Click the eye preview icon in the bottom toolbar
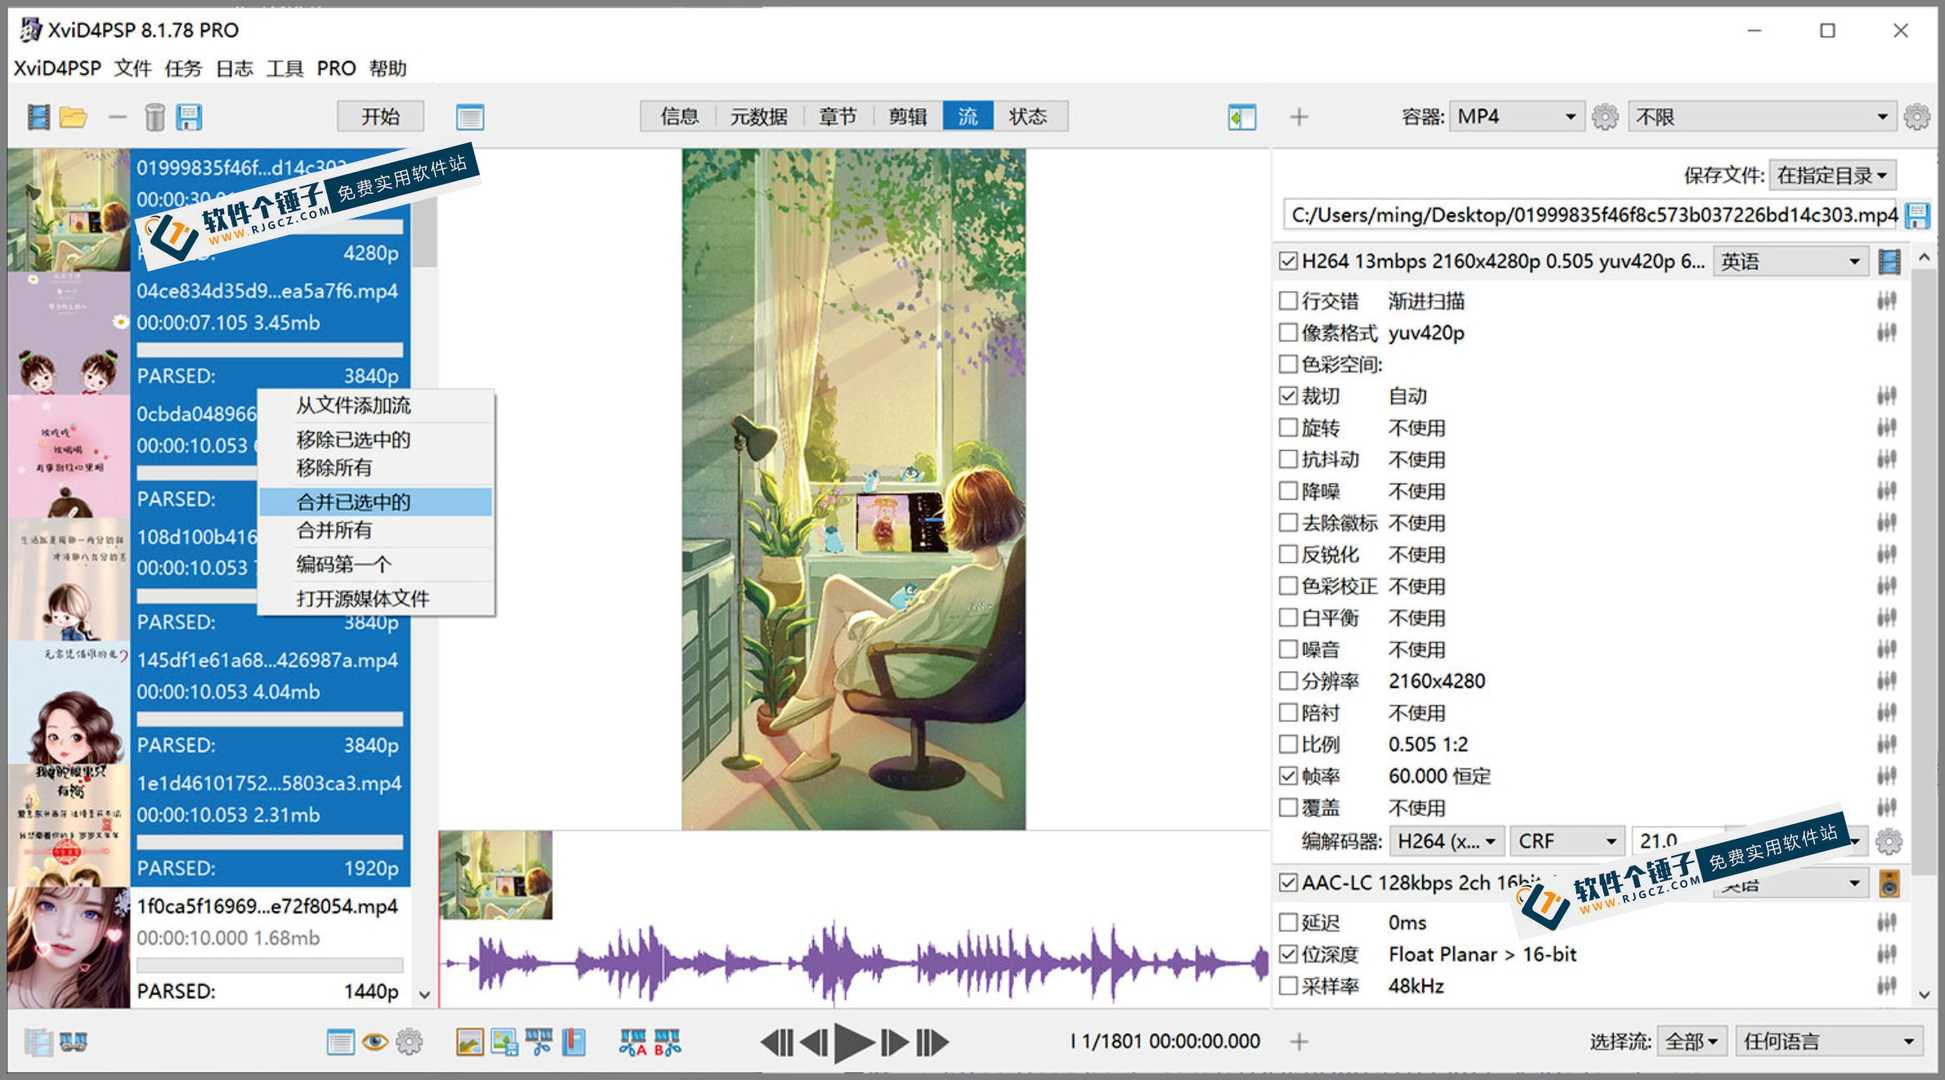Image resolution: width=1945 pixels, height=1080 pixels. coord(373,1041)
